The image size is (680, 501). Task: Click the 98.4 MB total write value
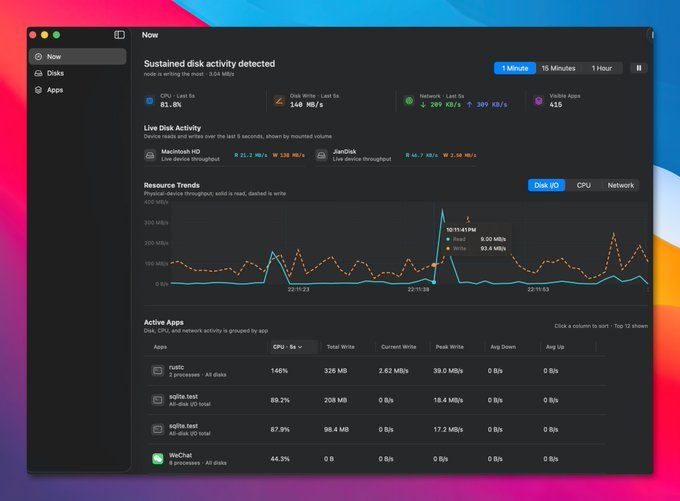pyautogui.click(x=336, y=429)
